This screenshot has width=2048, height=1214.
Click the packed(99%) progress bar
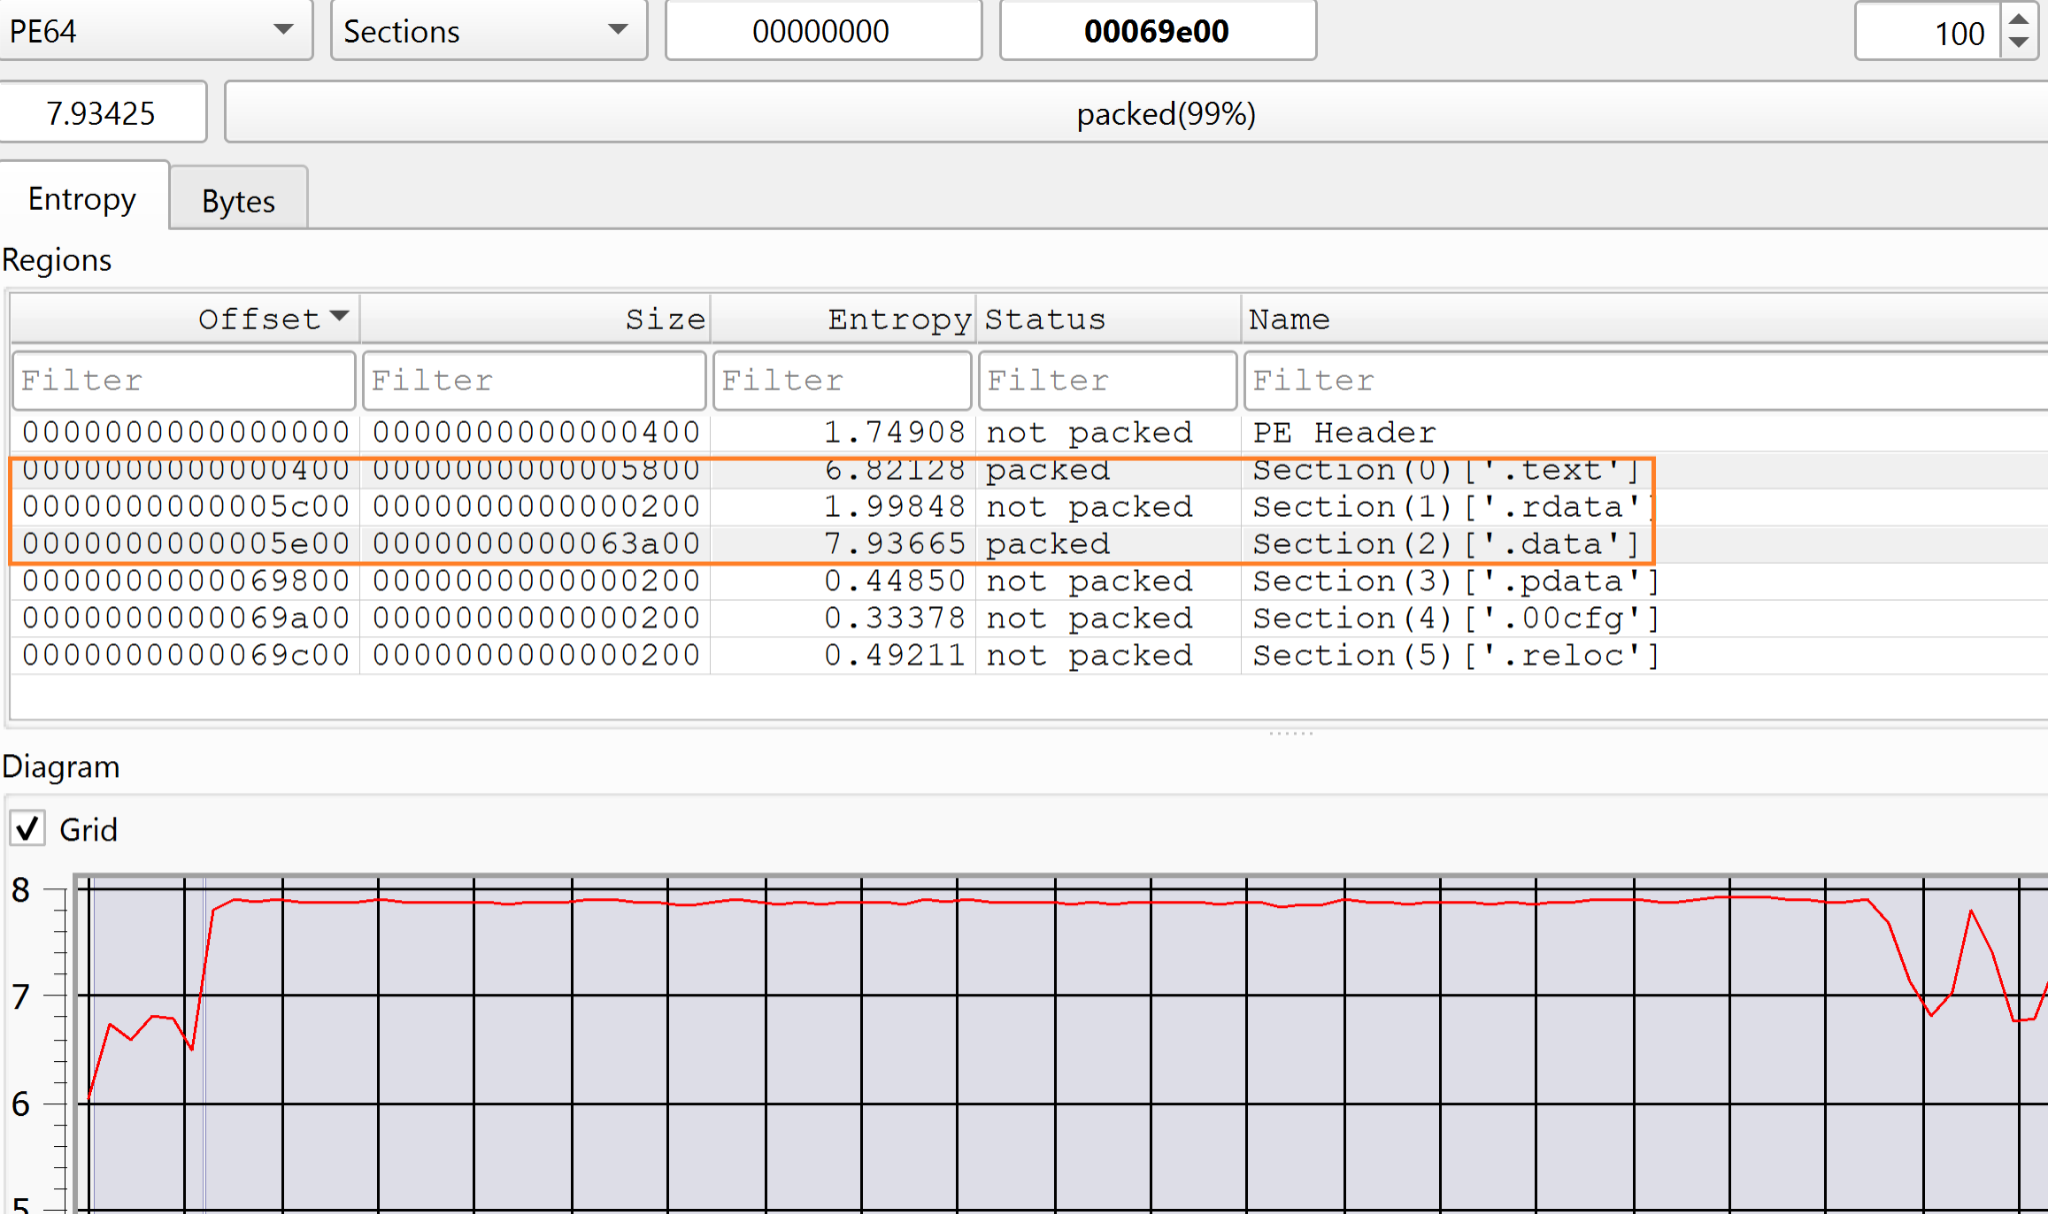click(1166, 114)
